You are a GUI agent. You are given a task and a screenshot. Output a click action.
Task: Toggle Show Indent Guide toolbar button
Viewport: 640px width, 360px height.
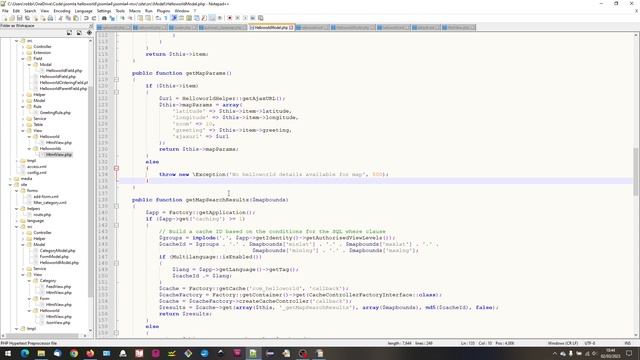pyautogui.click(x=173, y=18)
